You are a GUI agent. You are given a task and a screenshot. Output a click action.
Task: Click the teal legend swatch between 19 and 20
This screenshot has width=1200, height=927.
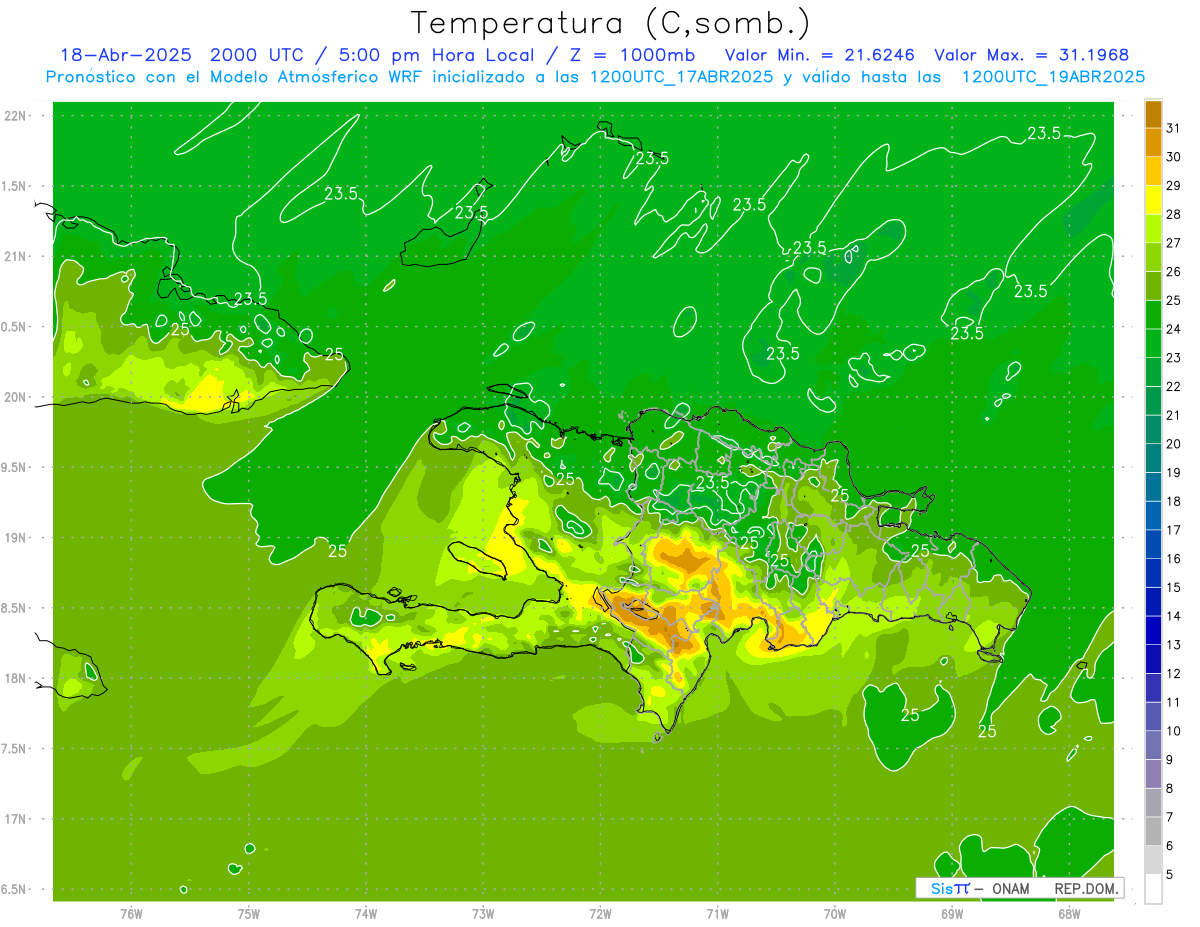click(x=1154, y=458)
